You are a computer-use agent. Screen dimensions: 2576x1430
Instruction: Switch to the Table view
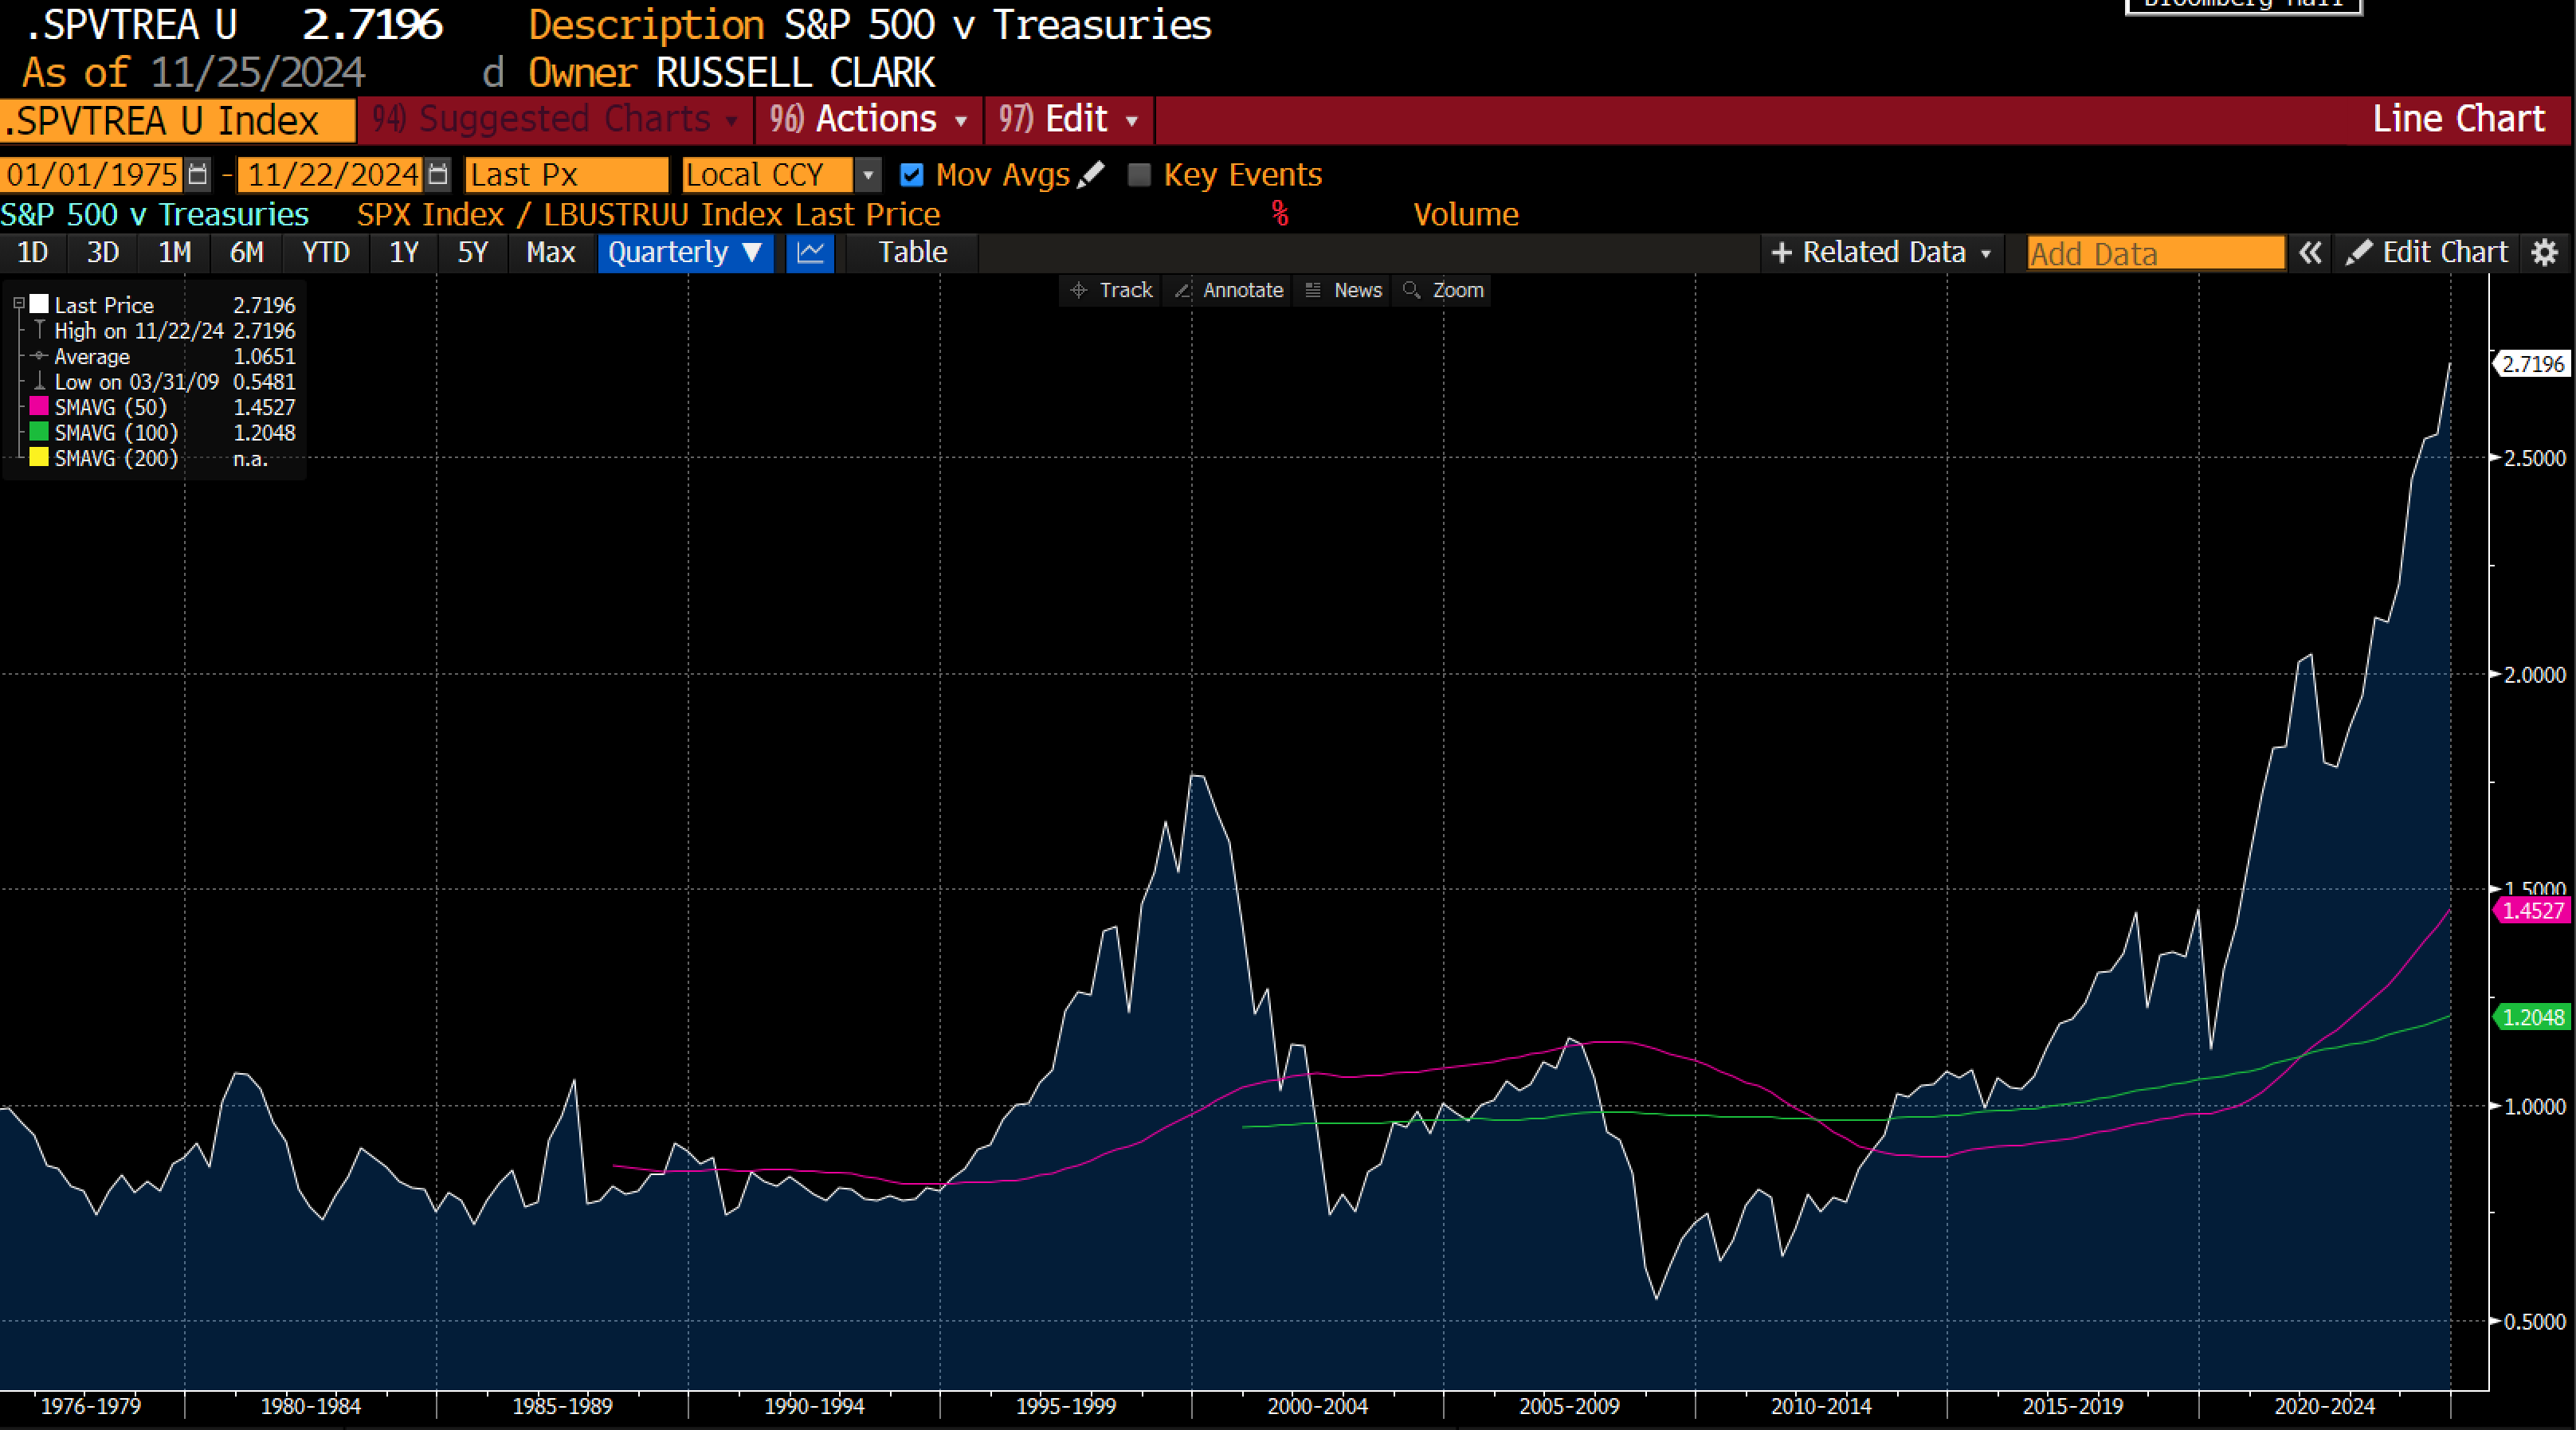pos(913,253)
